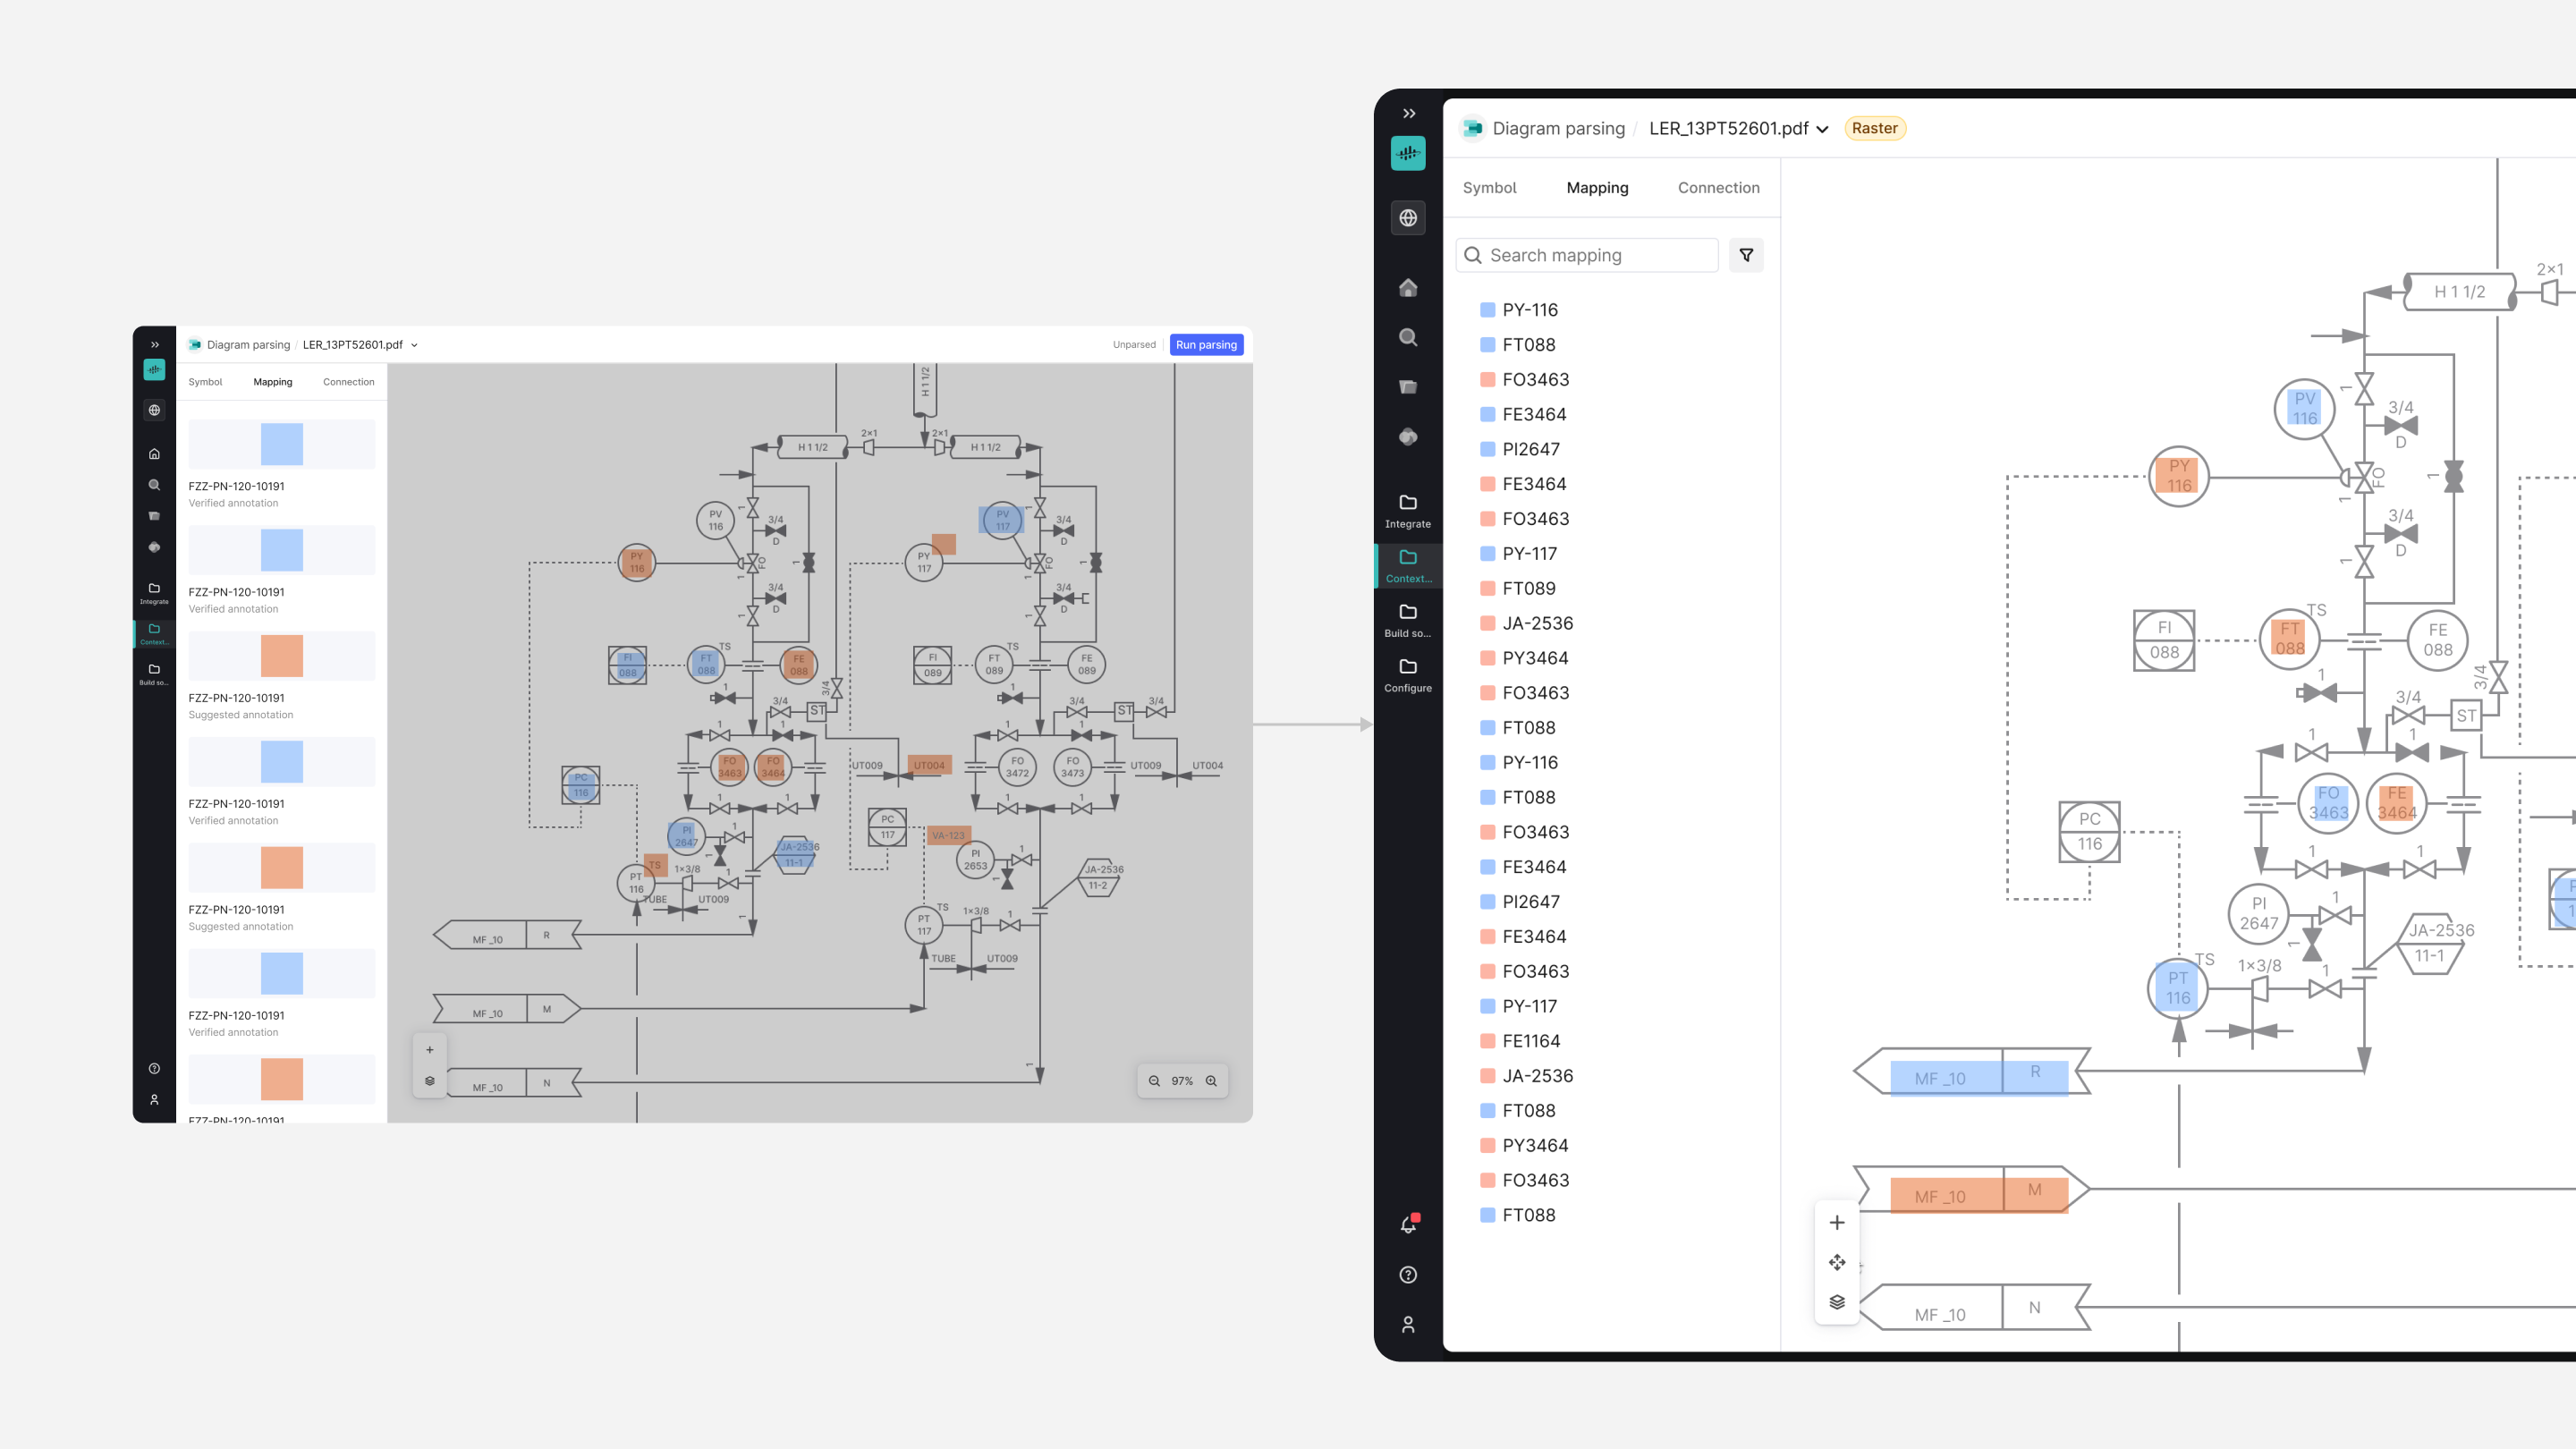Click zoom-in magnifier next to 97%

(1211, 1081)
